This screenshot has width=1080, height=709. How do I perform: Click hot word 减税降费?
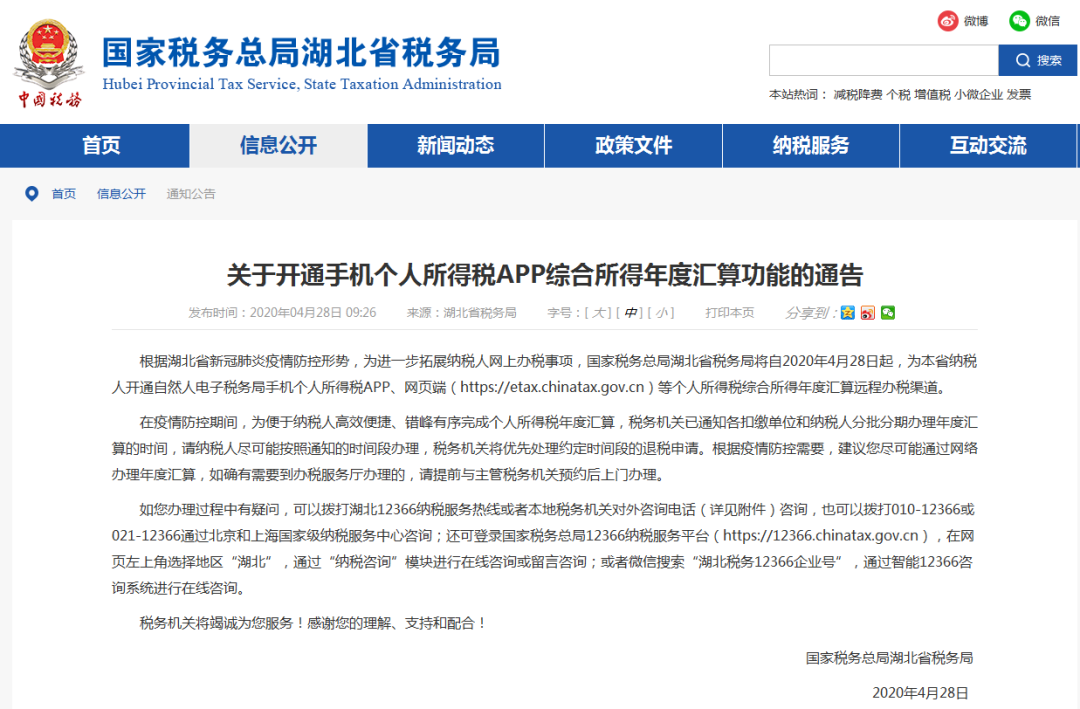click(858, 95)
